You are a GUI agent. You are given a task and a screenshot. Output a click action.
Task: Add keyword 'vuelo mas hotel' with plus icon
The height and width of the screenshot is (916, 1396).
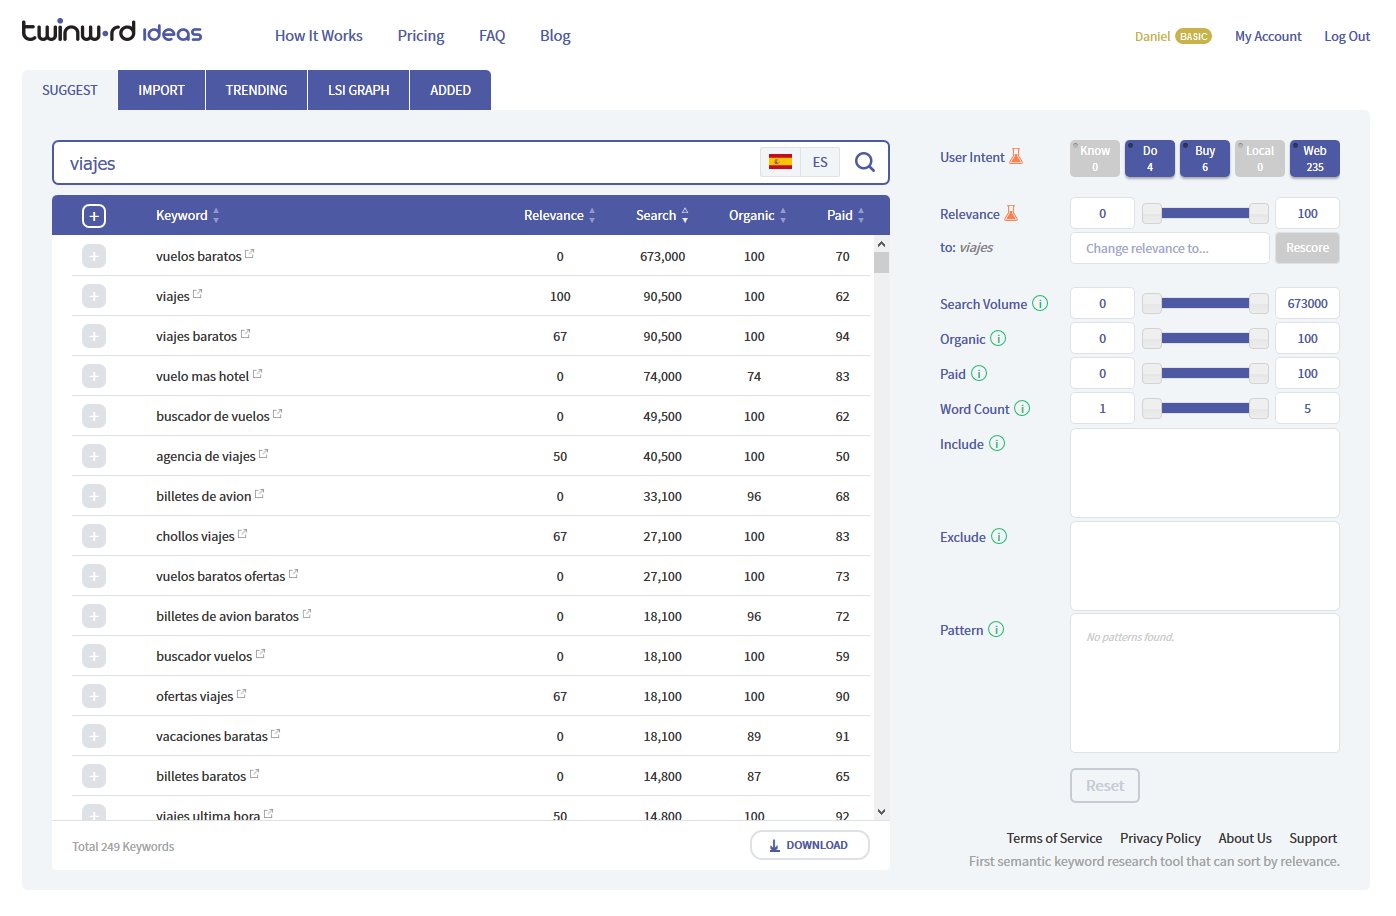click(94, 376)
